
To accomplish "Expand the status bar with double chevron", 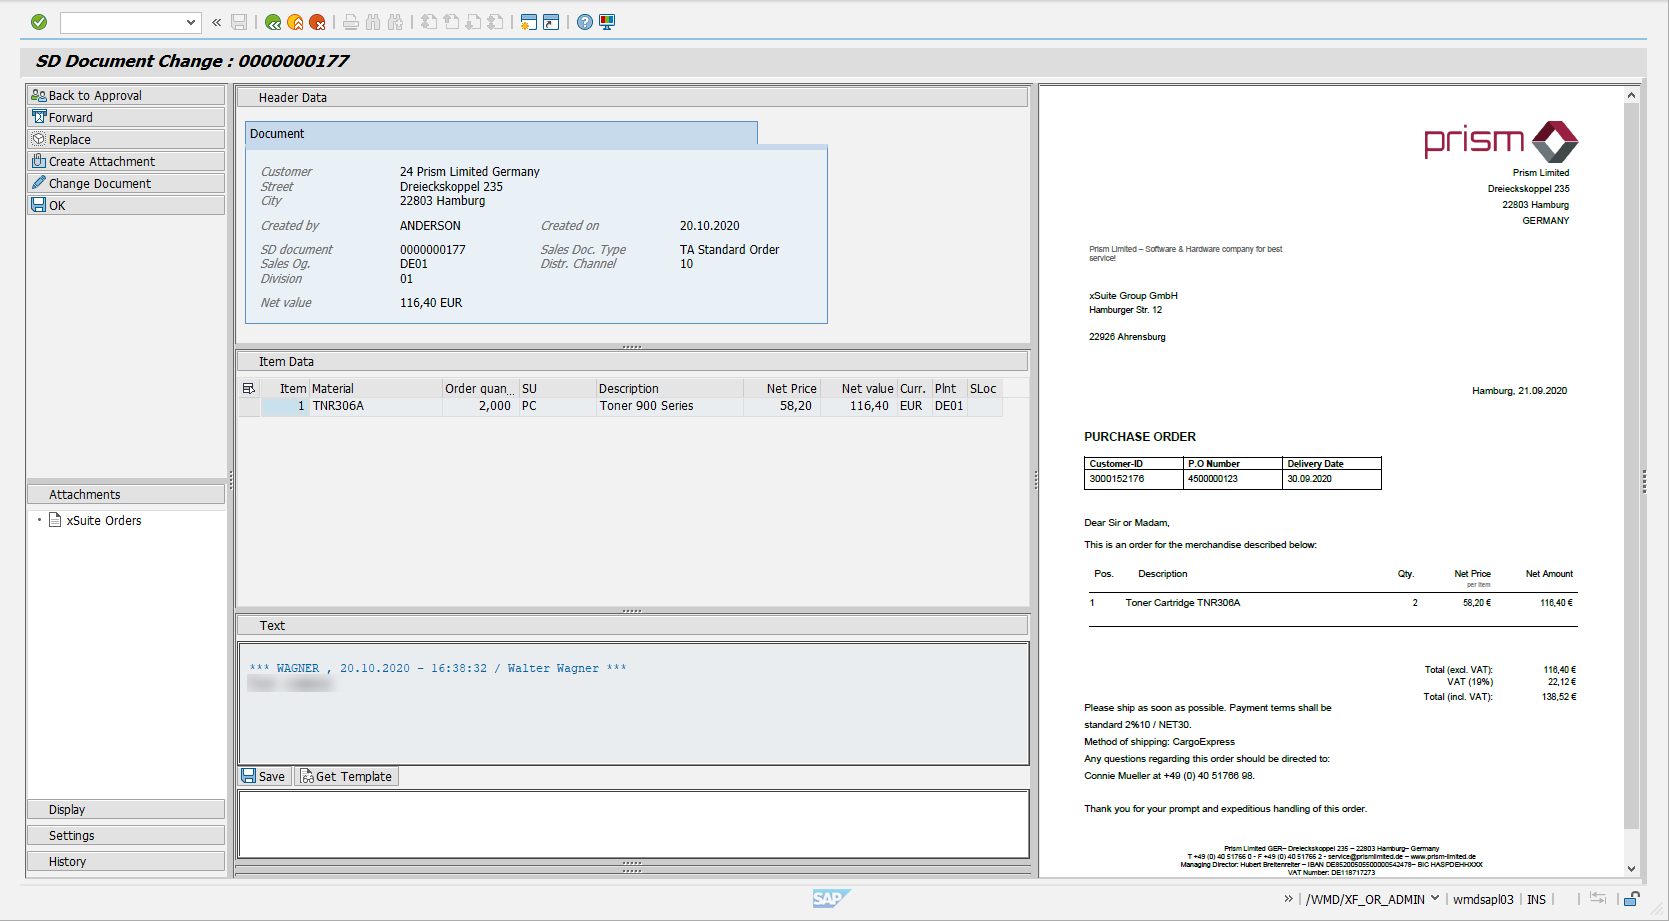I will coord(1289,899).
